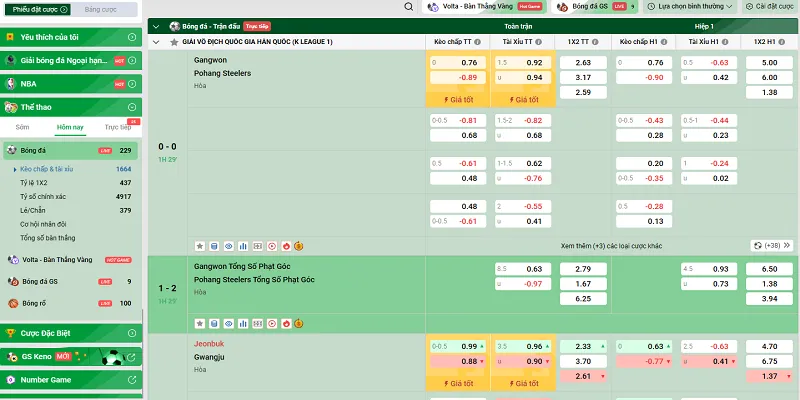Collapse the Thể thao section
Image resolution: width=800 pixels, height=400 pixels.
(133, 107)
